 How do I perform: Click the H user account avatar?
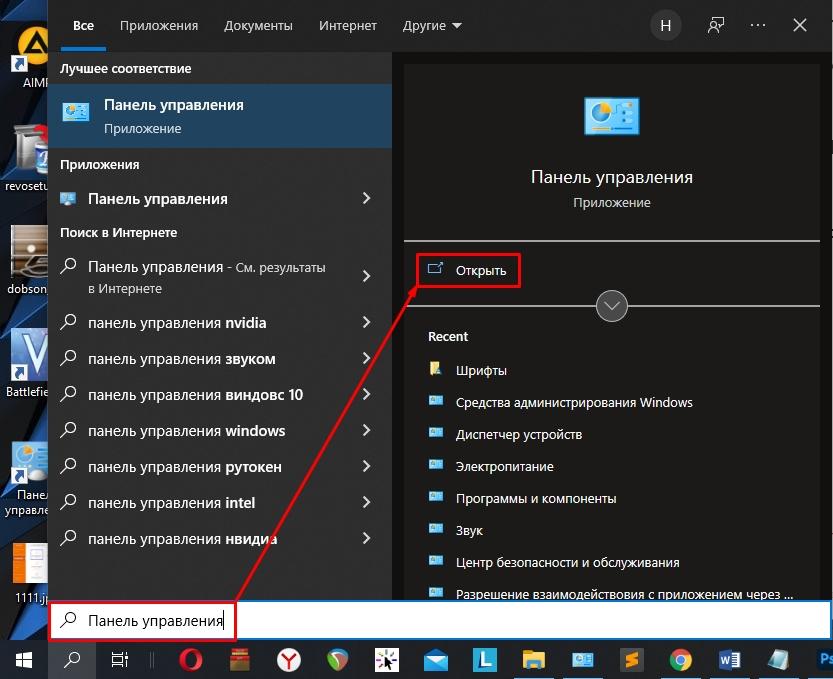[x=666, y=25]
